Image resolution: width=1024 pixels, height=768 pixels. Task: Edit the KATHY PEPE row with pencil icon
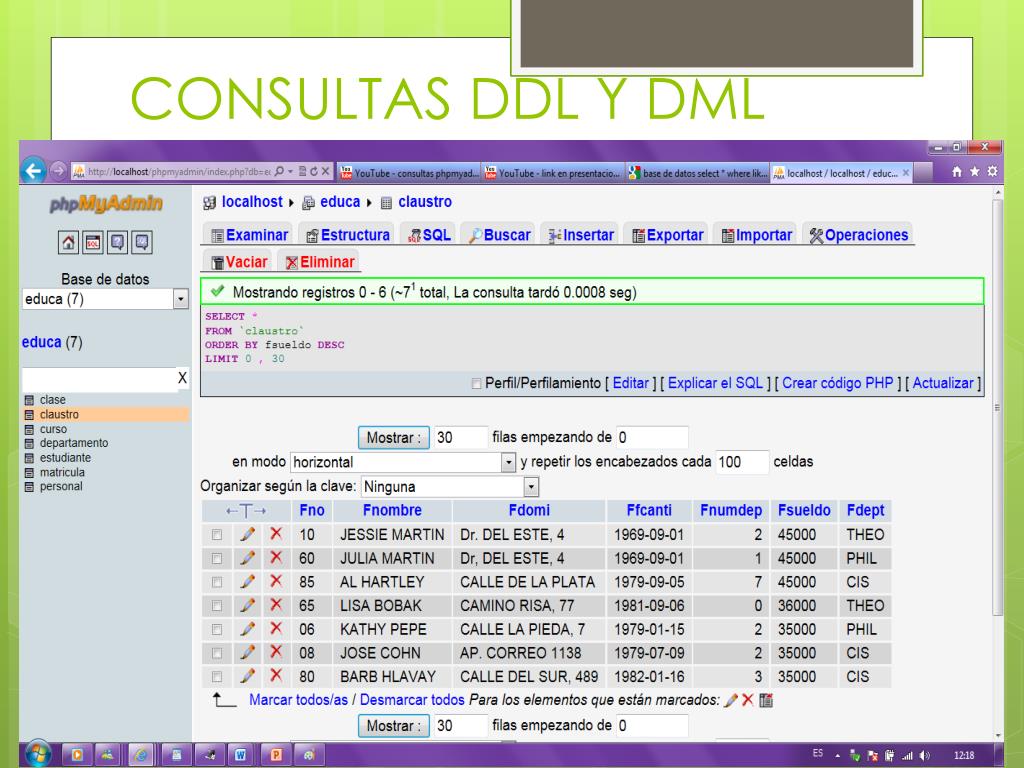tap(247, 629)
